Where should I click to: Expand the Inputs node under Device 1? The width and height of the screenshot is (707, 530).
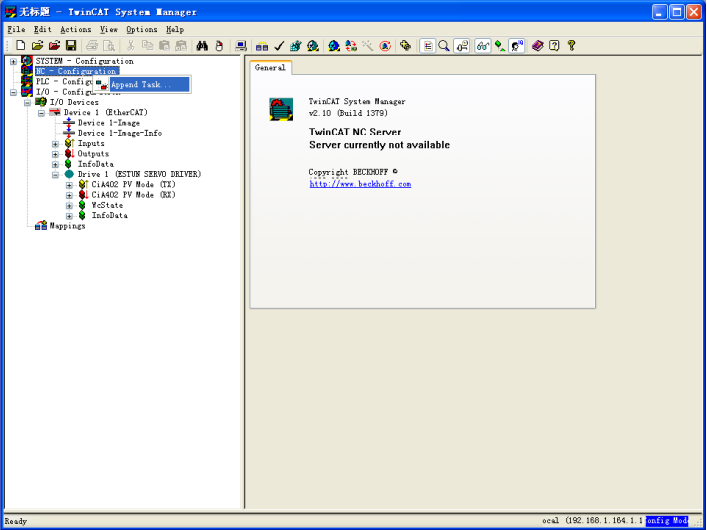55,144
